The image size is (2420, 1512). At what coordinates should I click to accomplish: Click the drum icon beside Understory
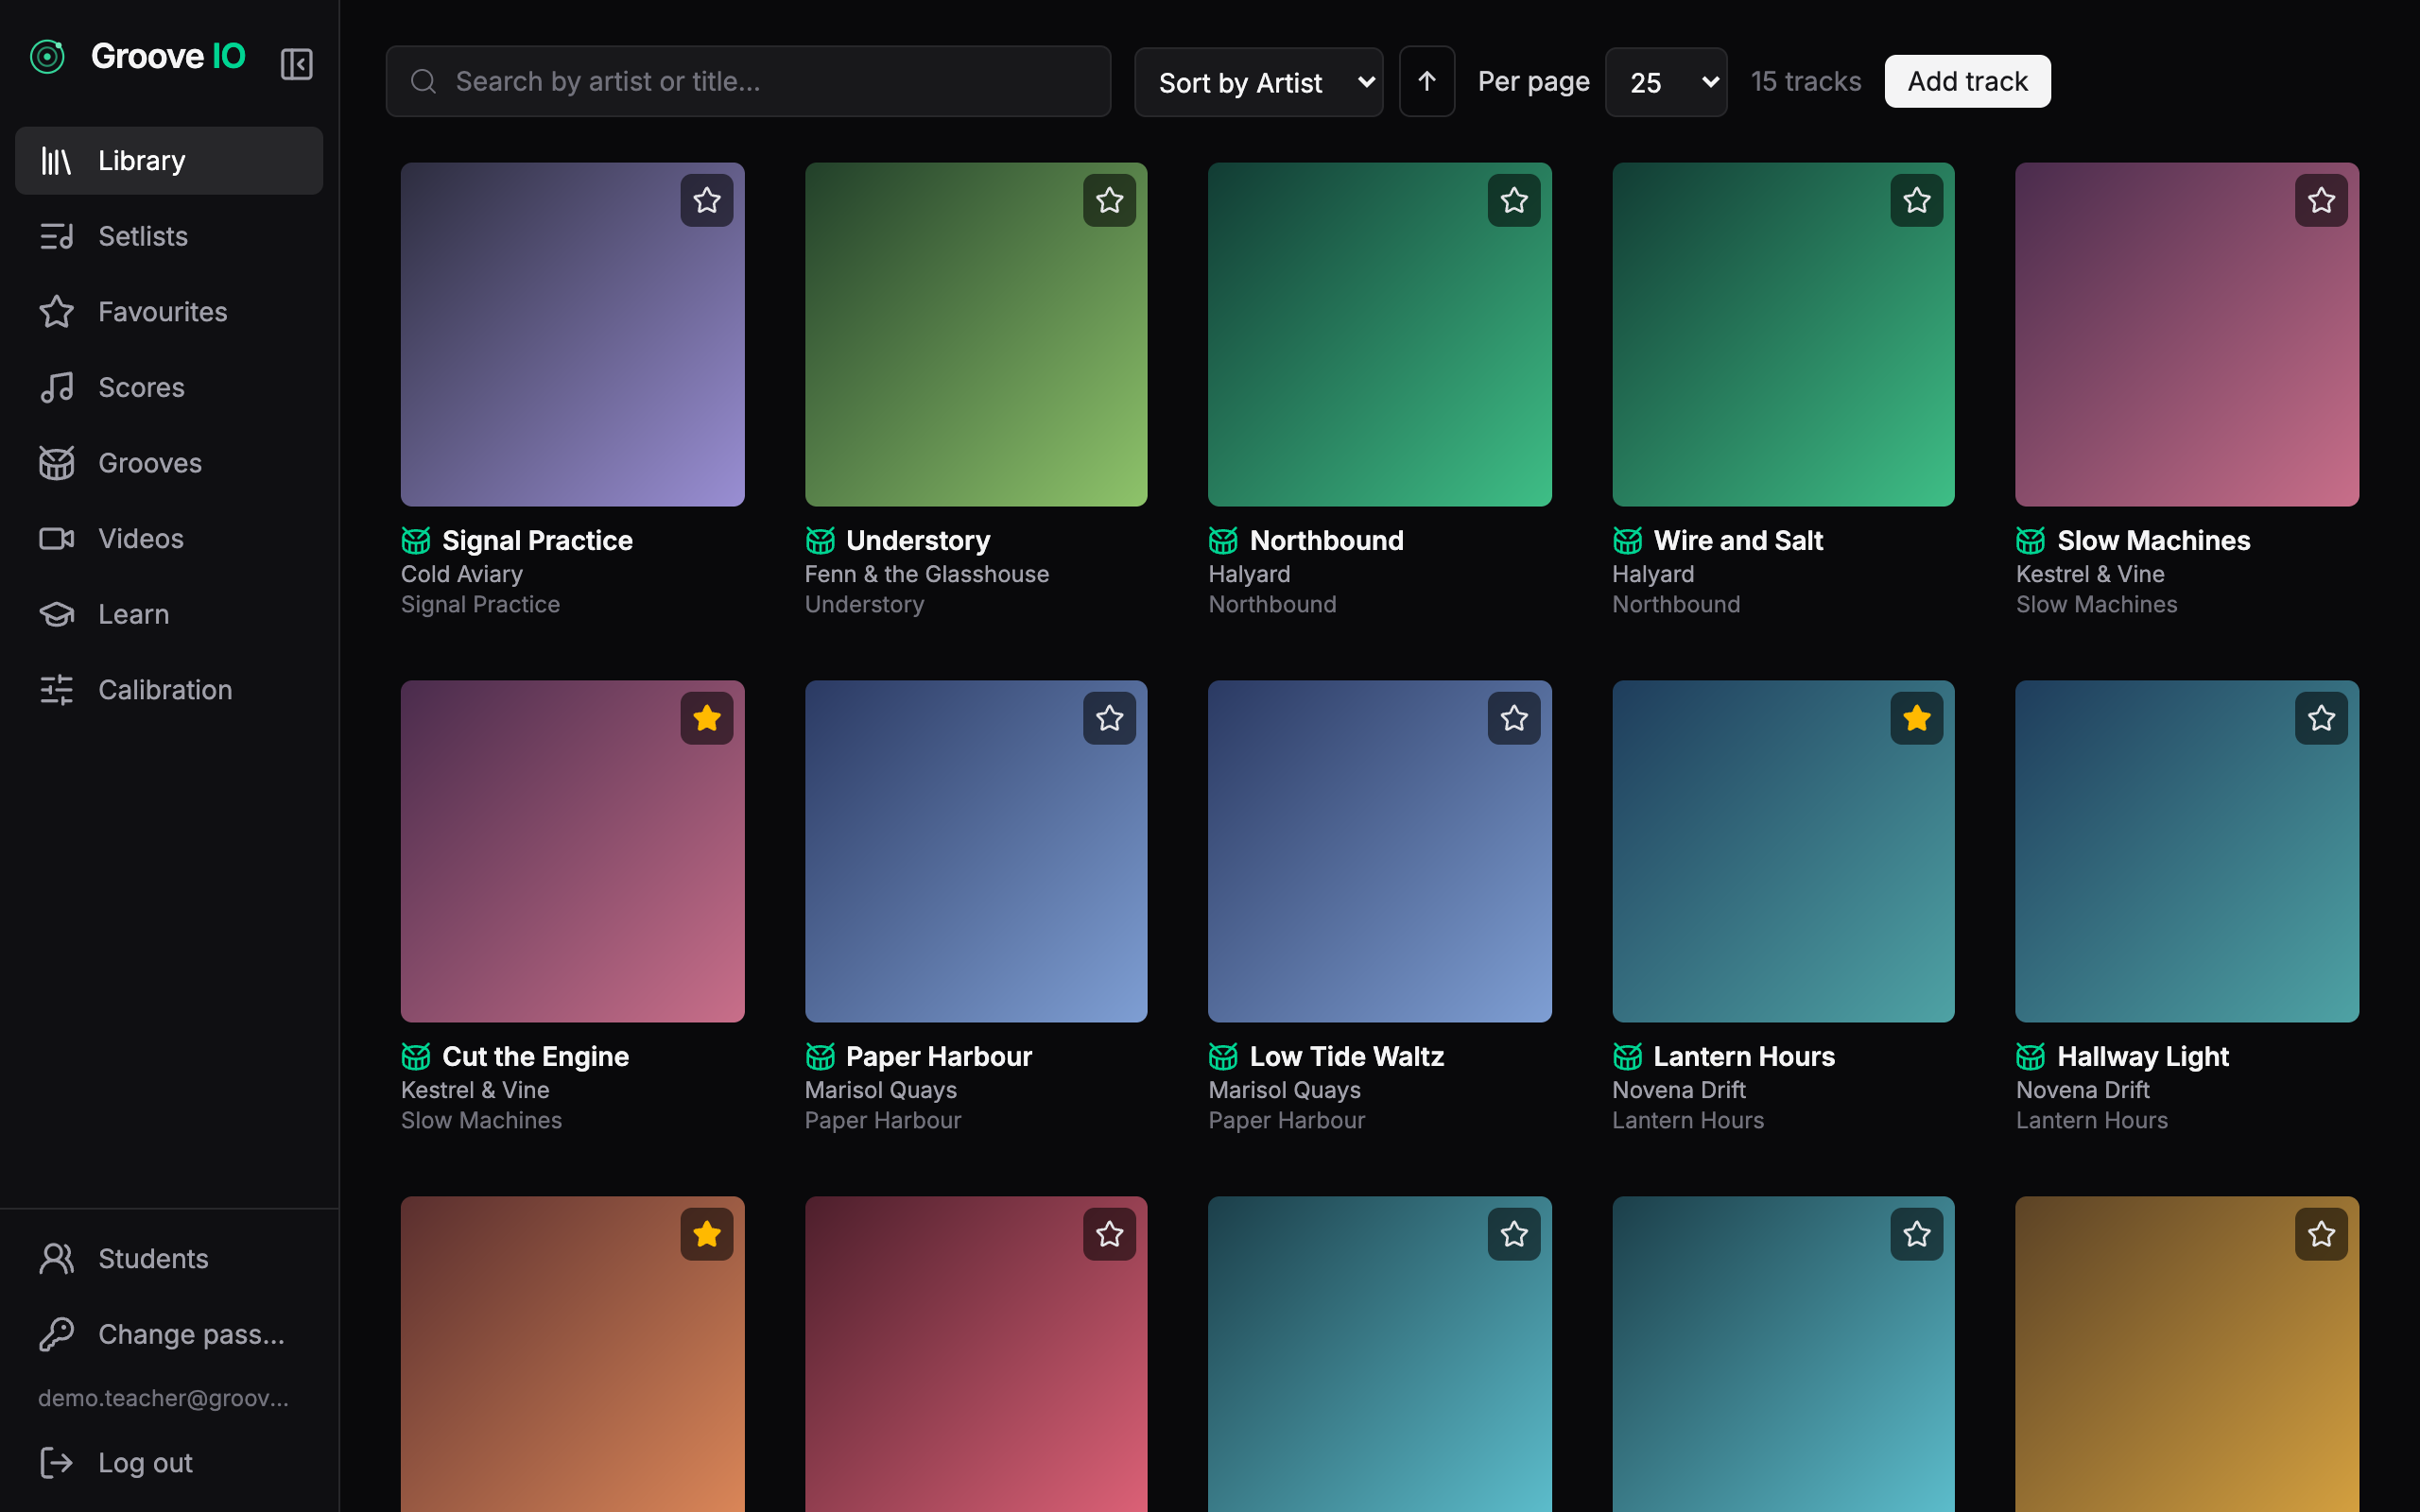pos(820,541)
